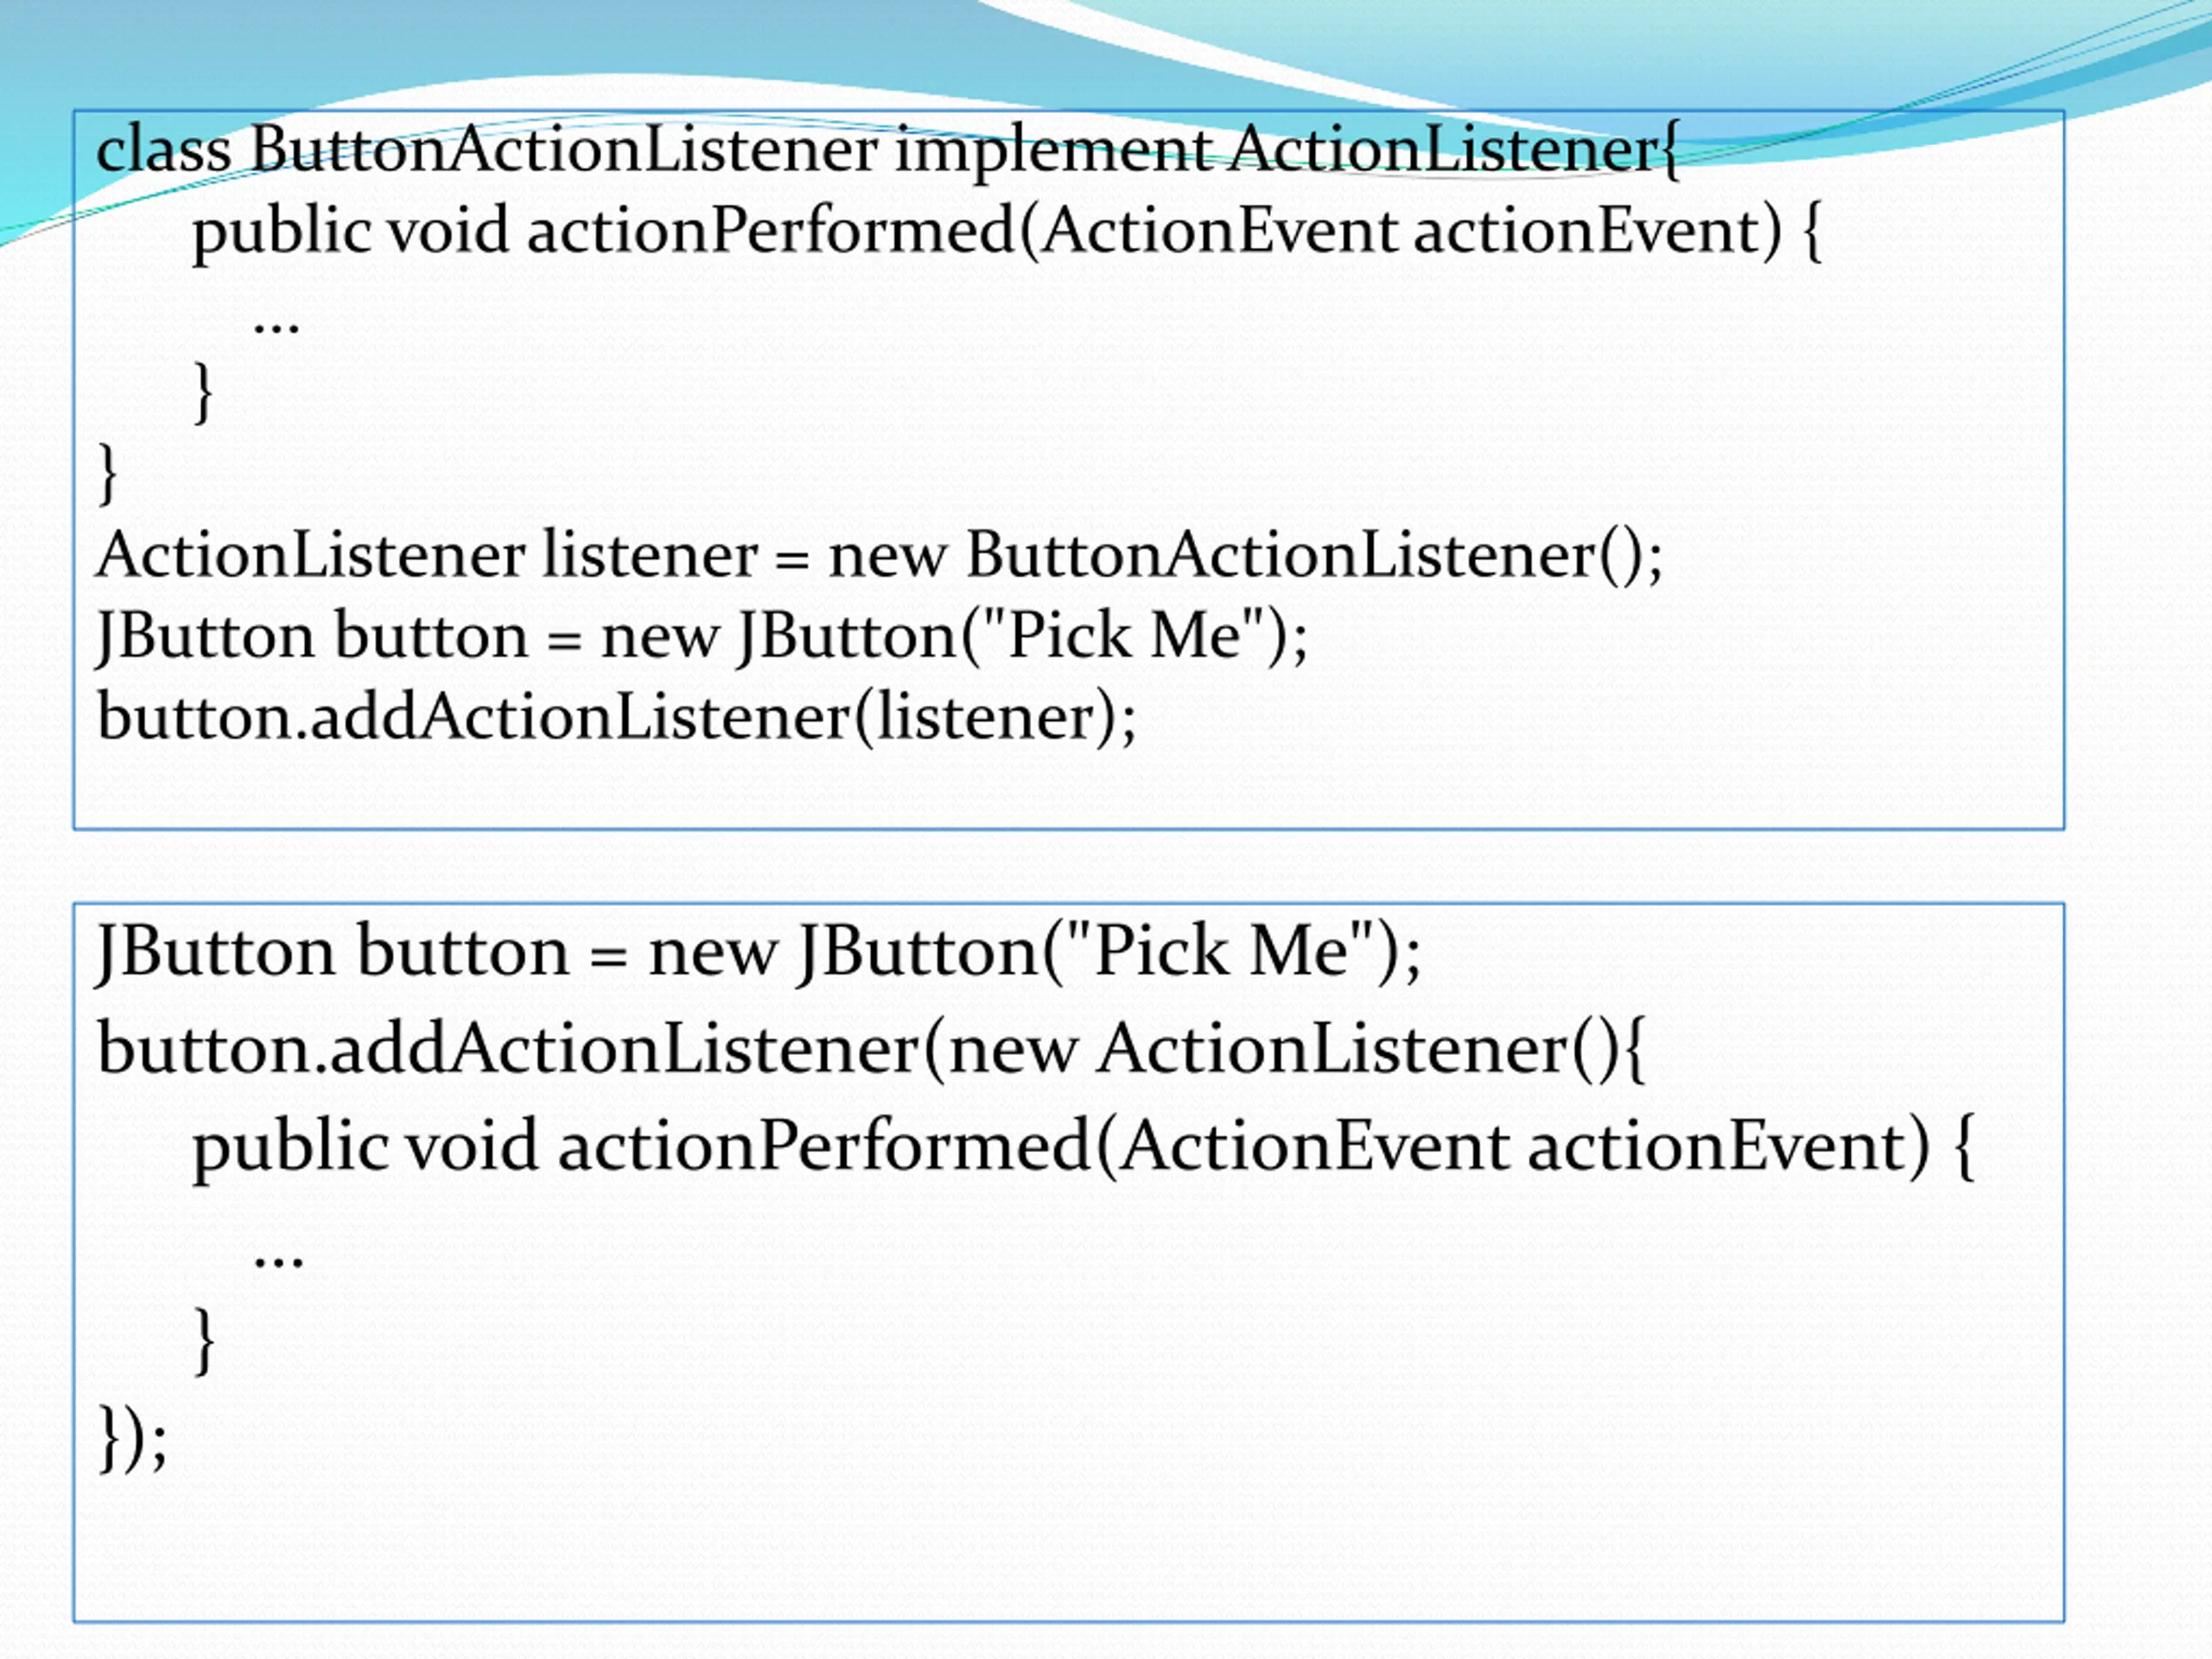Click the closing '});' line
Image resolution: width=2212 pixels, height=1659 pixels.
pyautogui.click(x=133, y=1439)
